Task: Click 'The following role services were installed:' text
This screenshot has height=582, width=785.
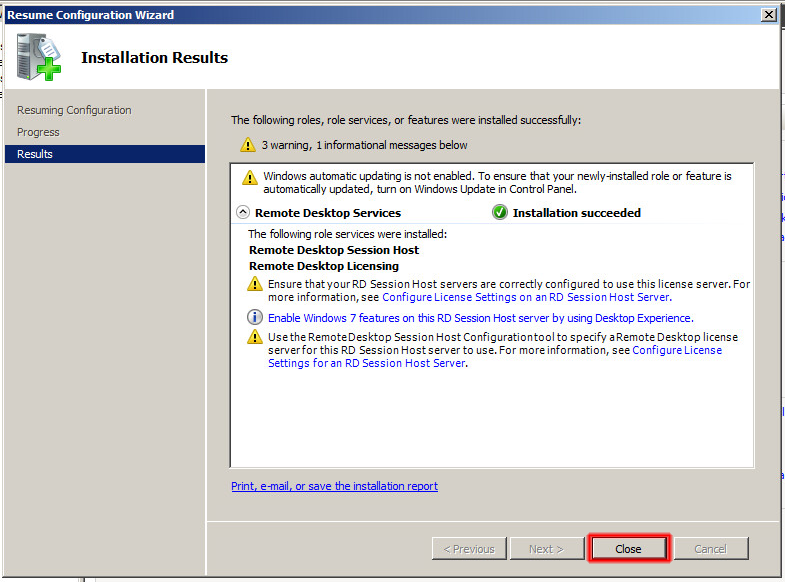Action: [347, 234]
